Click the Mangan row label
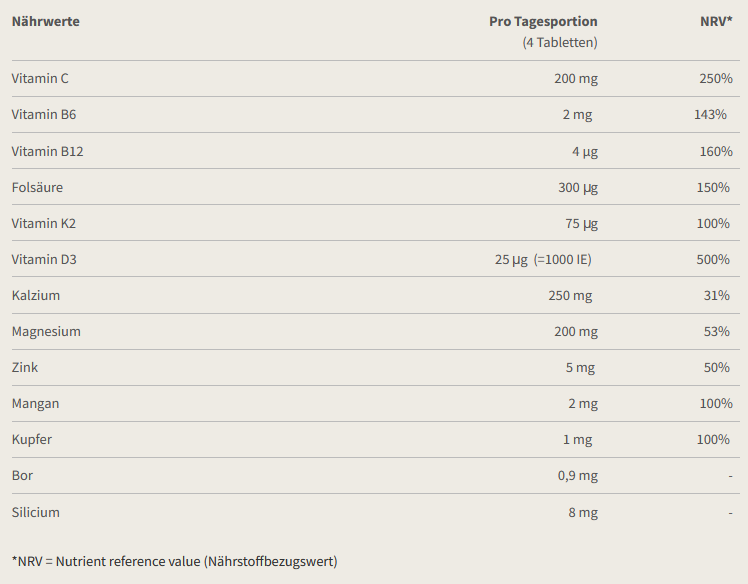Screen dimensions: 748x584 click(35, 404)
